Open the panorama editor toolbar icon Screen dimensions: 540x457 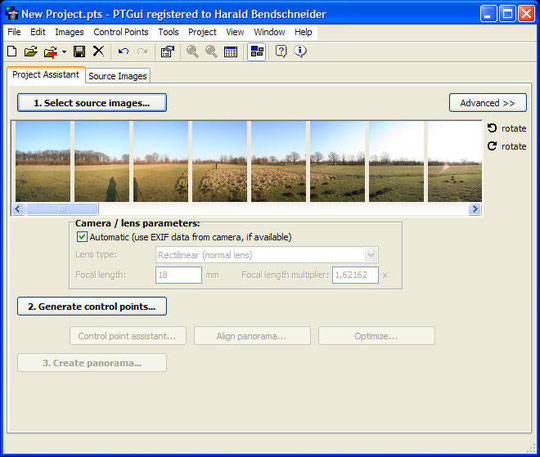pos(257,52)
